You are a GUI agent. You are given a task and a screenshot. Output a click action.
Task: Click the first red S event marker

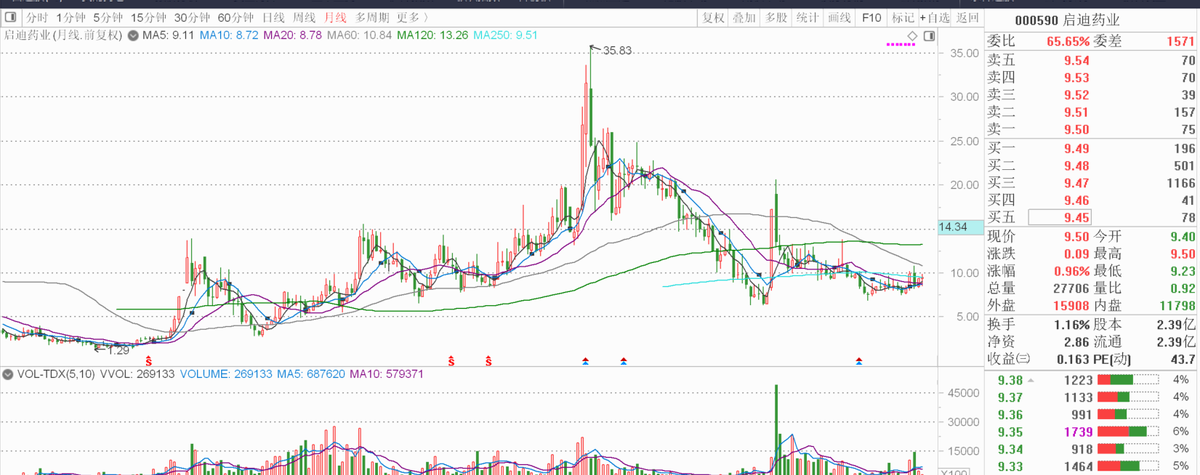[x=149, y=360]
